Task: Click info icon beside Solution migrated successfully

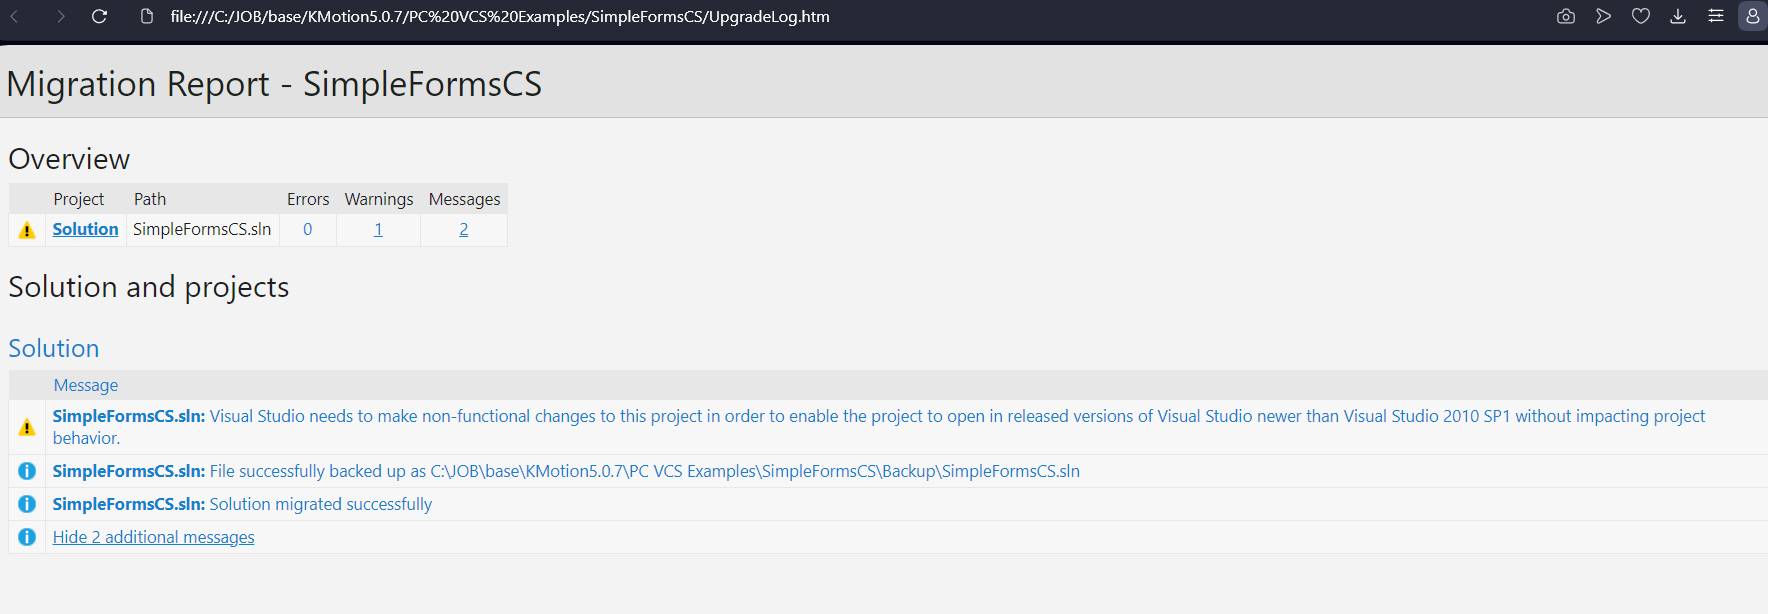Action: [27, 504]
